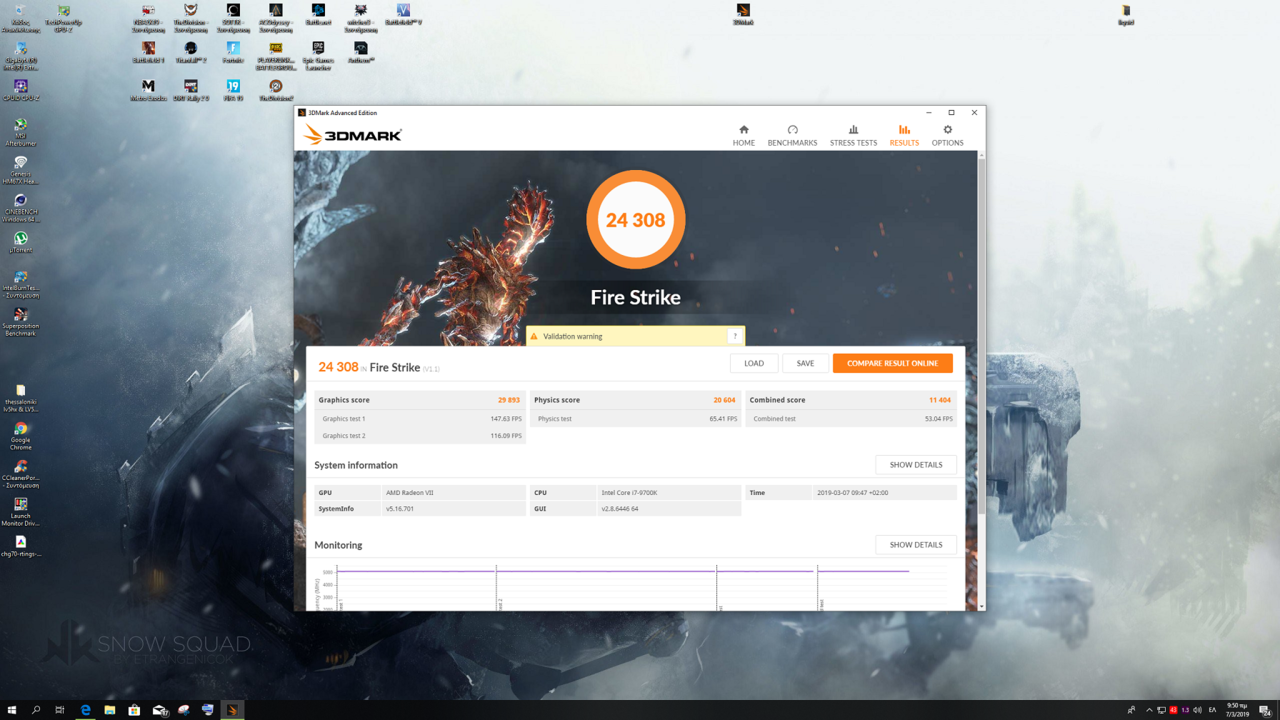Open Task View from the taskbar
Image resolution: width=1280 pixels, height=720 pixels.
click(x=60, y=710)
